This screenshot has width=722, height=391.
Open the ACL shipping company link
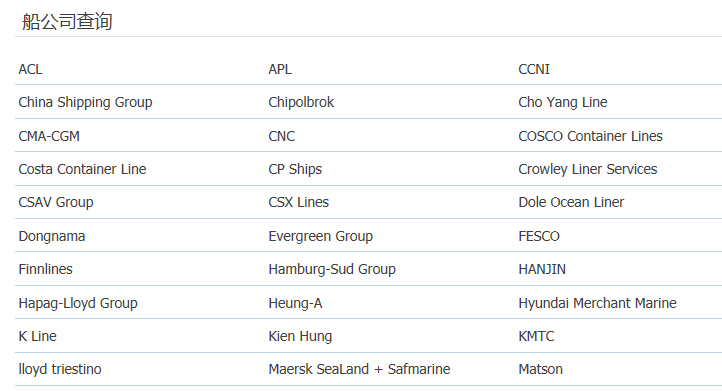tap(30, 69)
